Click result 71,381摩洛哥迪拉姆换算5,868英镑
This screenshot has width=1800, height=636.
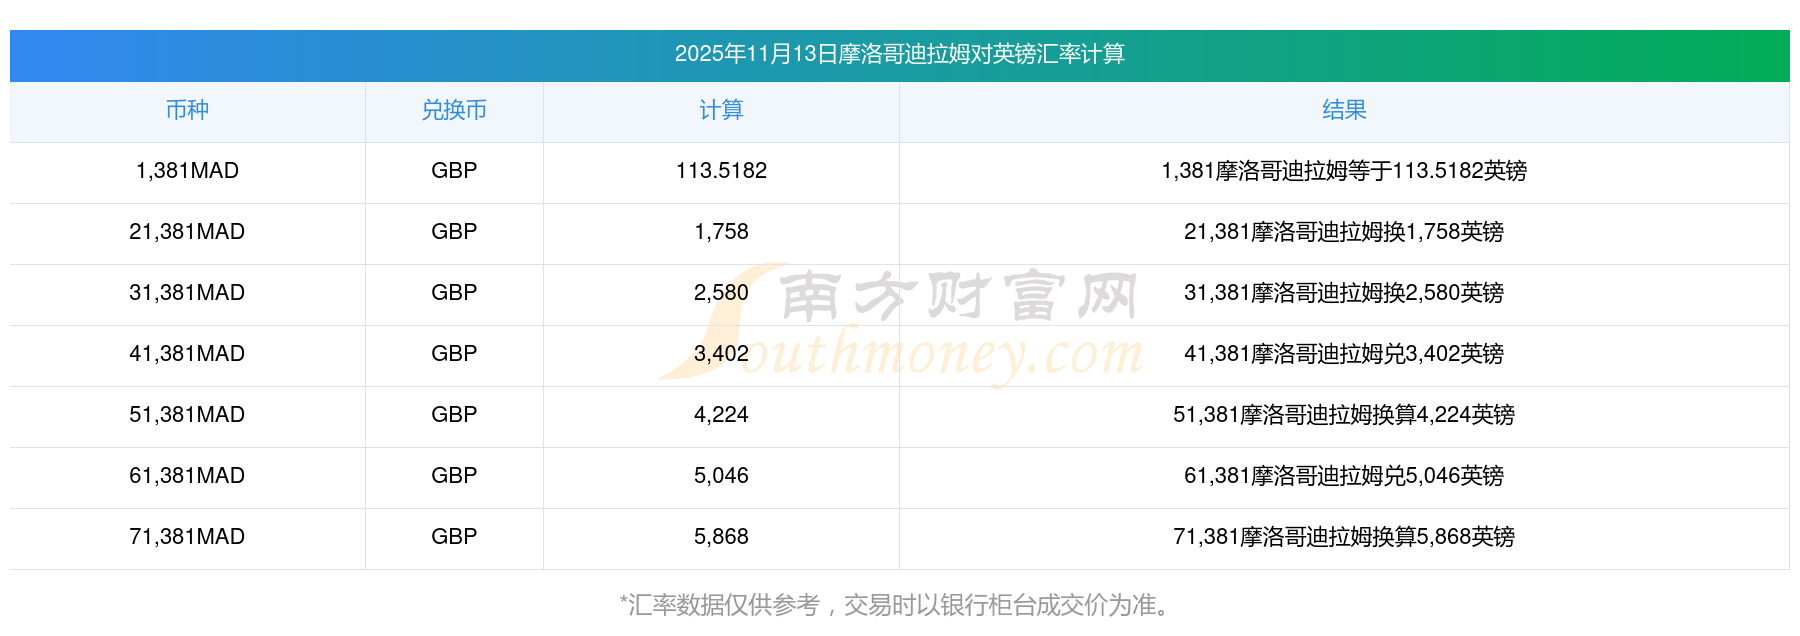(1344, 537)
